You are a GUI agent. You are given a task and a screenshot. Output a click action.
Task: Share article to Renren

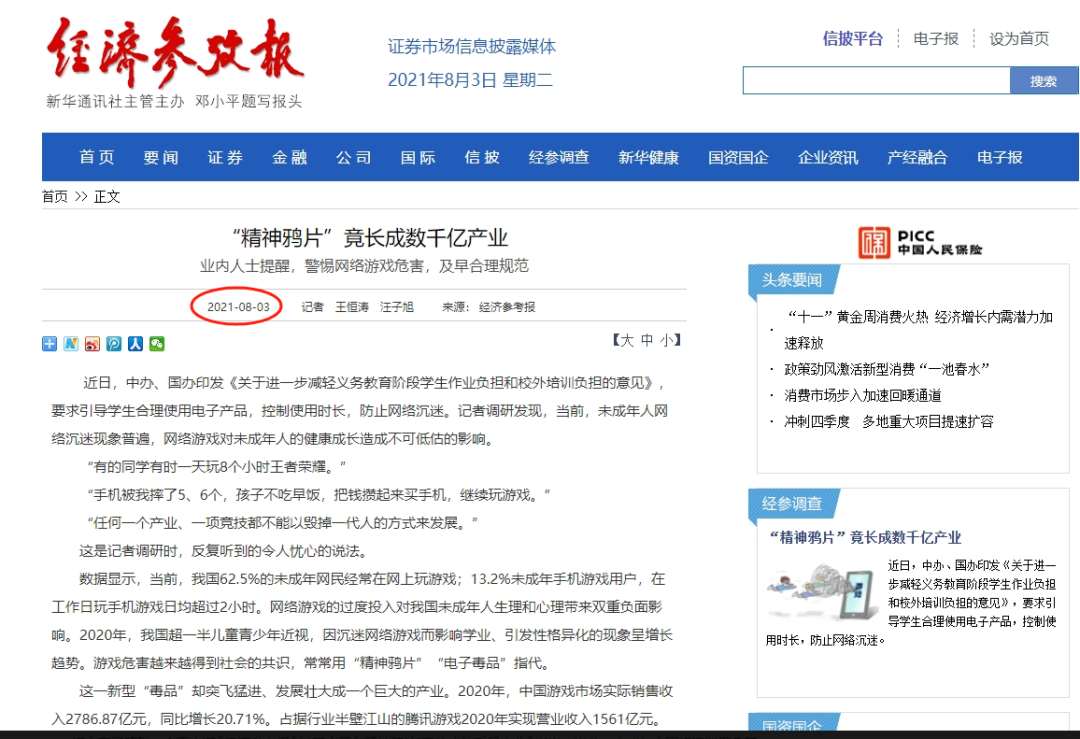135,344
